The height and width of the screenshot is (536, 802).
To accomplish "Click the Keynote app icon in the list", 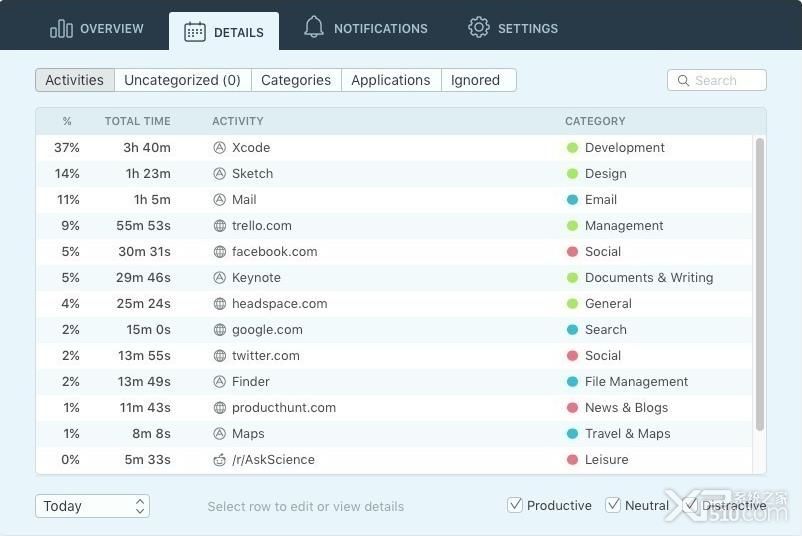I will (x=219, y=278).
